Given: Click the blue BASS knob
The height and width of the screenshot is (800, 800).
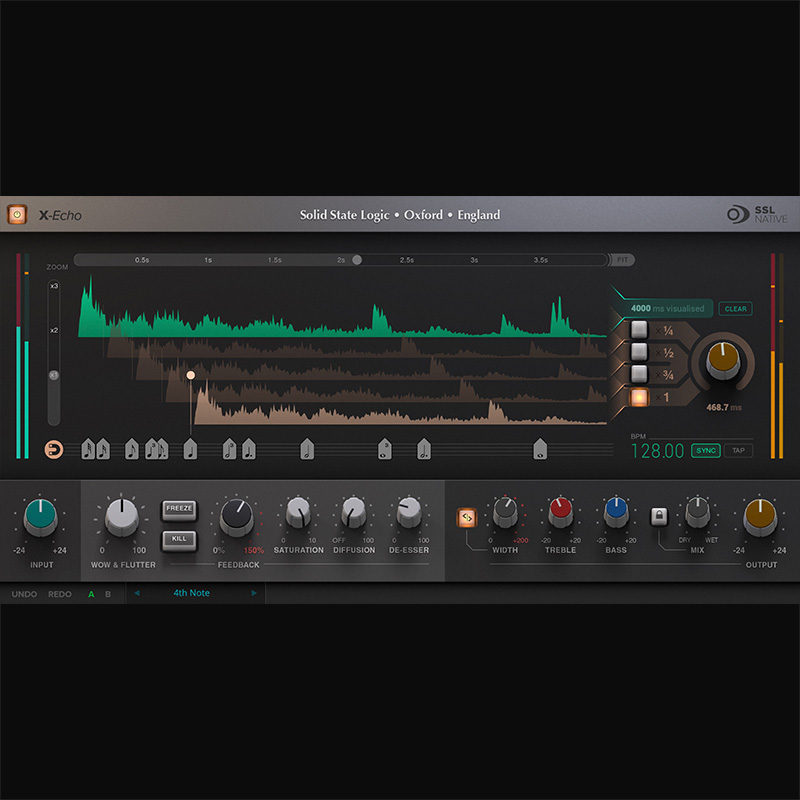Looking at the screenshot, I should point(616,513).
